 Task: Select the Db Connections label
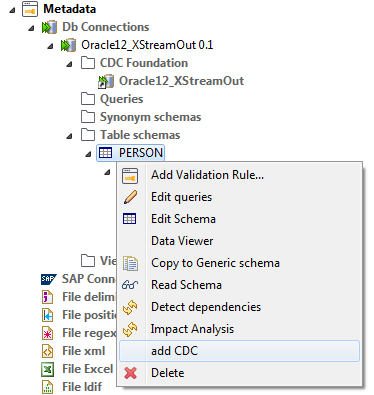pos(106,27)
